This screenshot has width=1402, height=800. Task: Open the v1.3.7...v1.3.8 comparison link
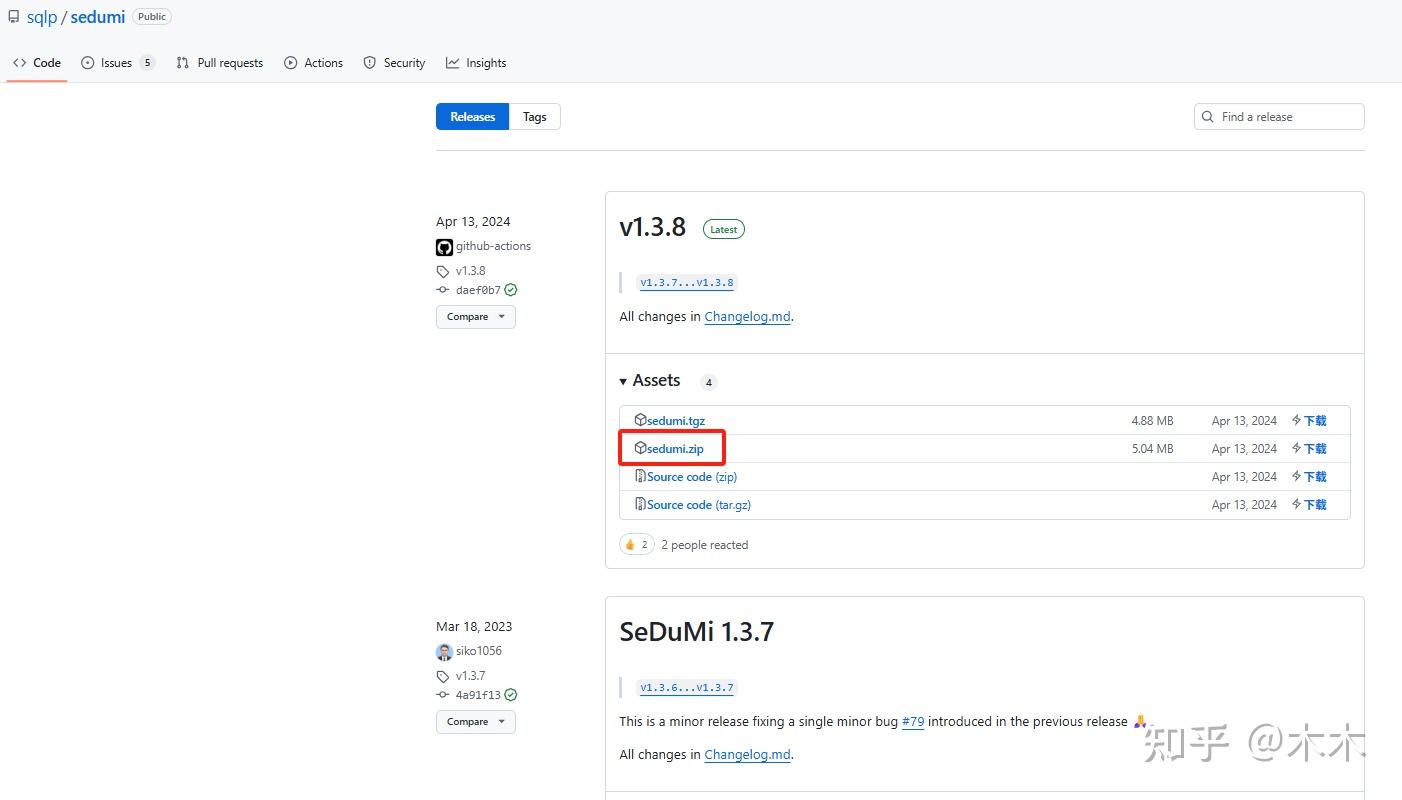tap(687, 283)
